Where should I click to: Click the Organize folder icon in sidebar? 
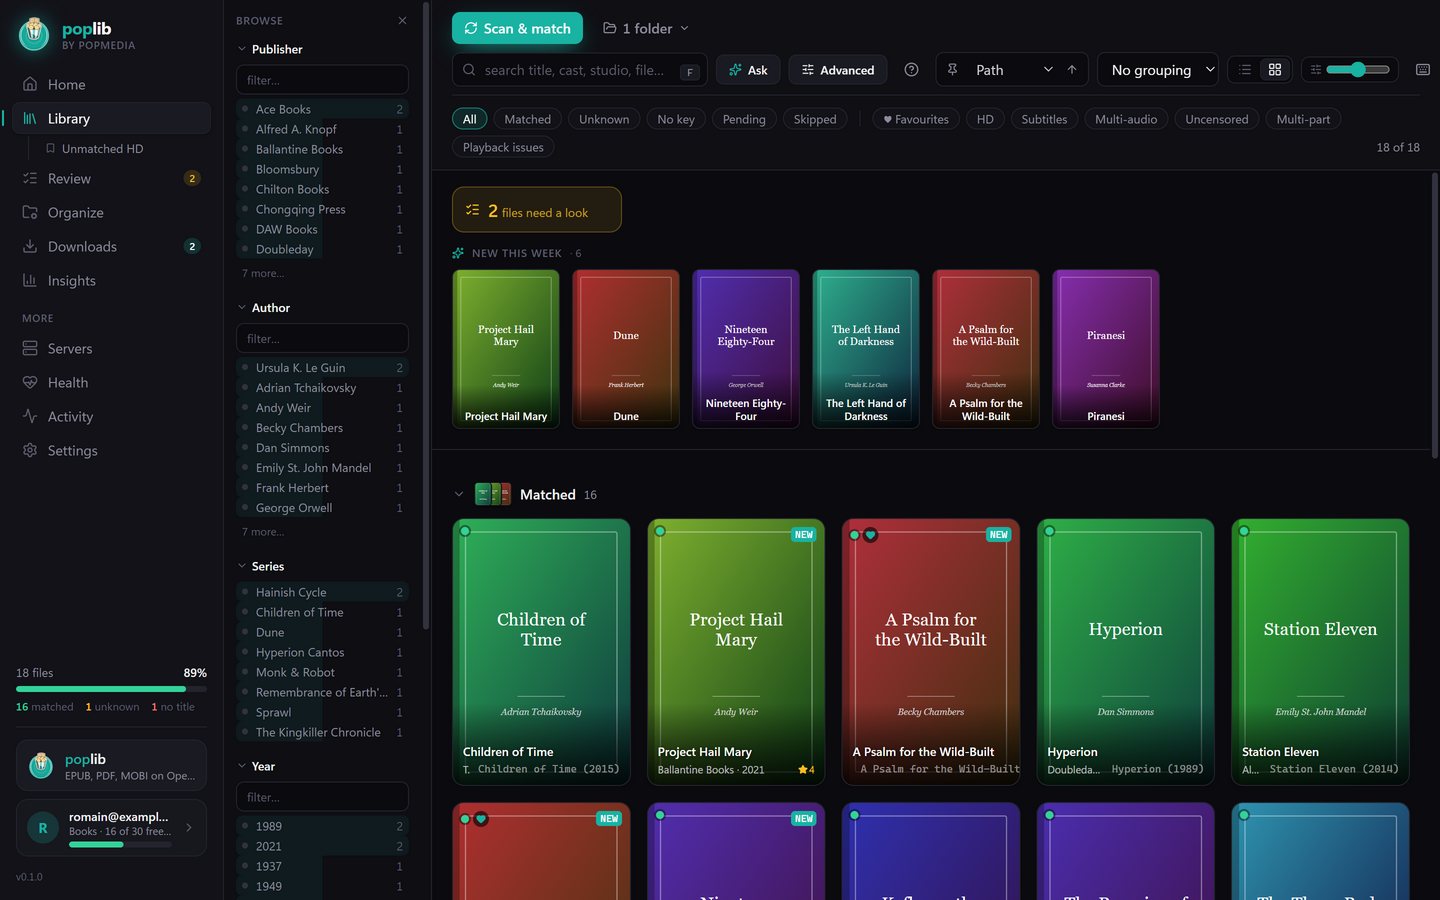tap(30, 212)
